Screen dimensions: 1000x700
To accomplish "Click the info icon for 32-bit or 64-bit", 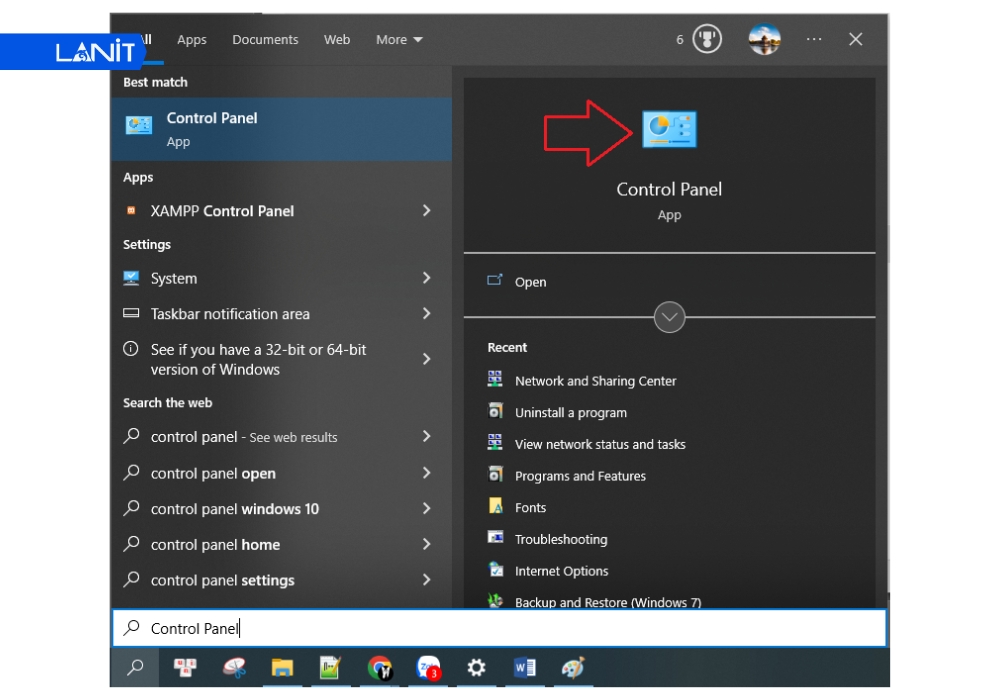I will 131,349.
